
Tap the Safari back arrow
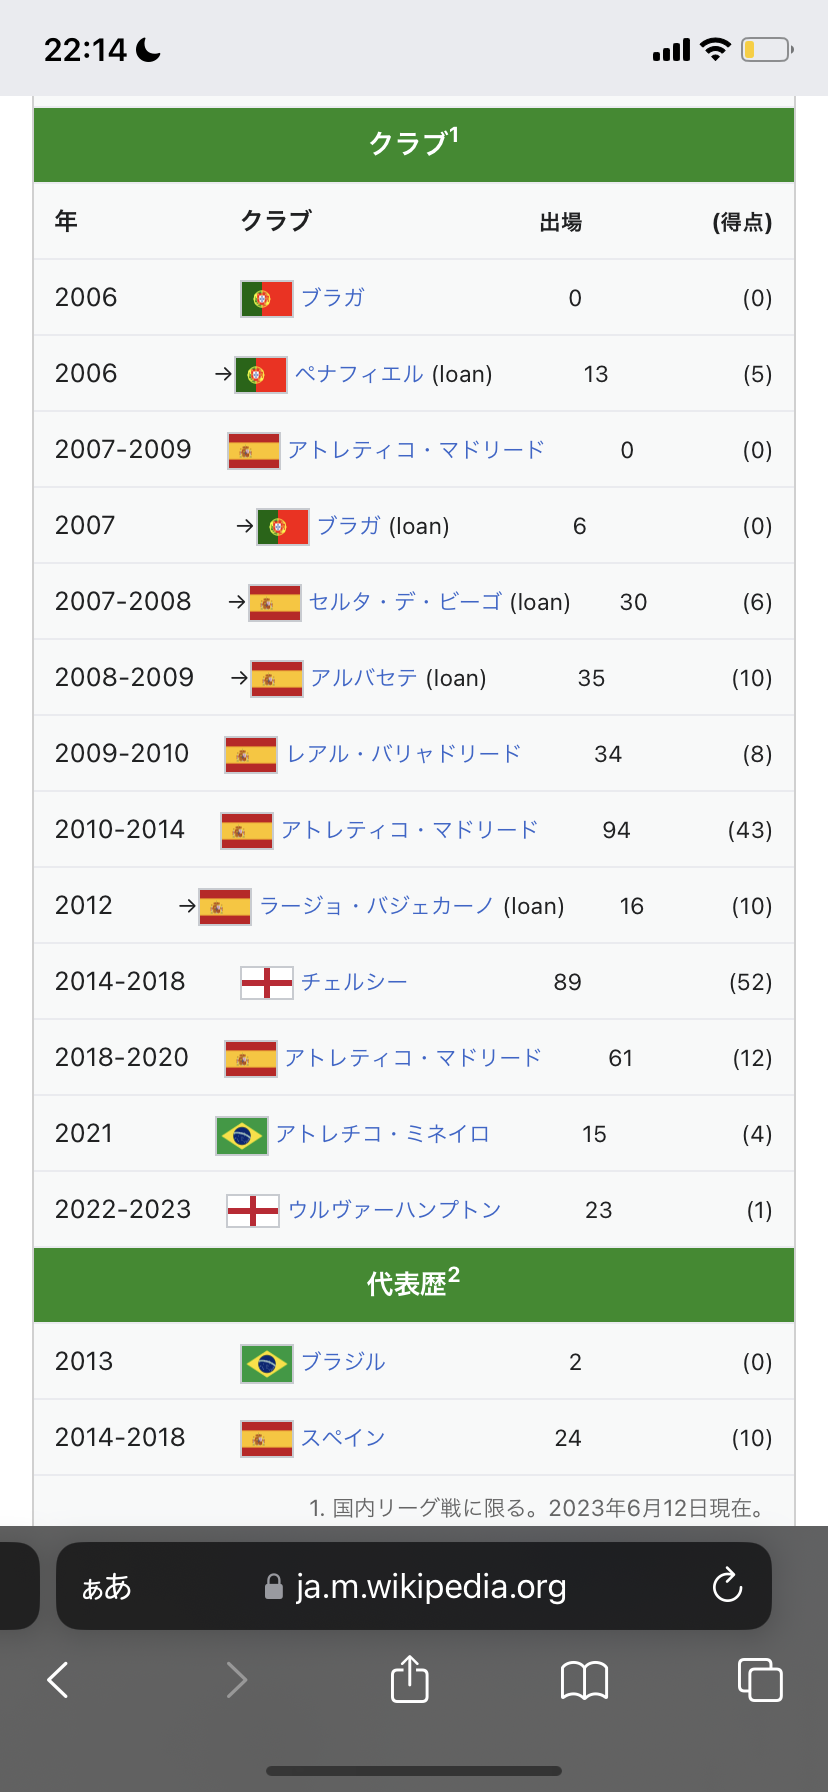[x=58, y=1680]
